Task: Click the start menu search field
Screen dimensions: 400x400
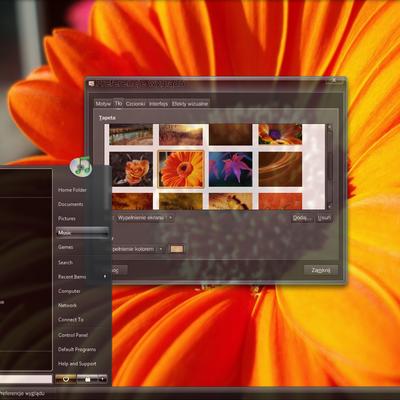Action: (x=26, y=379)
